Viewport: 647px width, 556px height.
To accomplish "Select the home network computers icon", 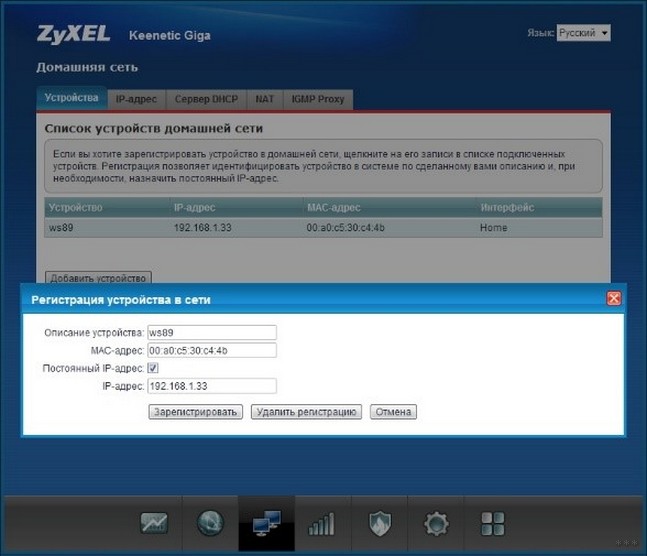I will [x=266, y=522].
